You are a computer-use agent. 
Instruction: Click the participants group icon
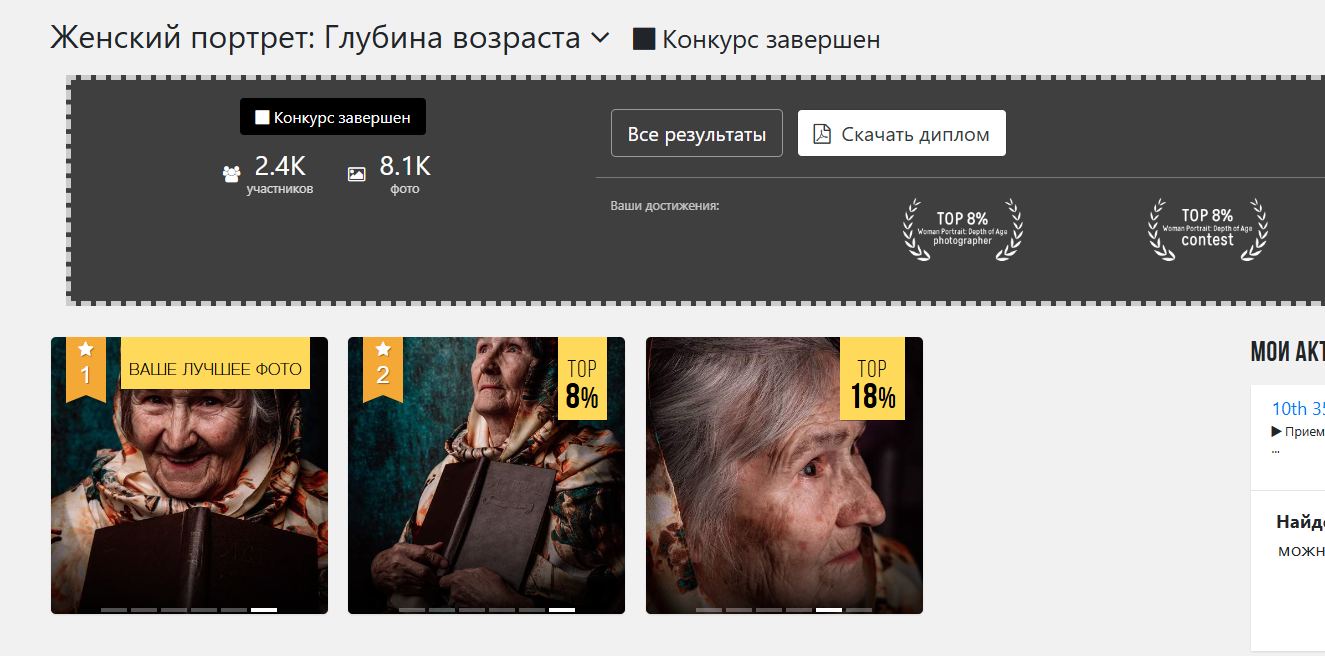pos(231,174)
